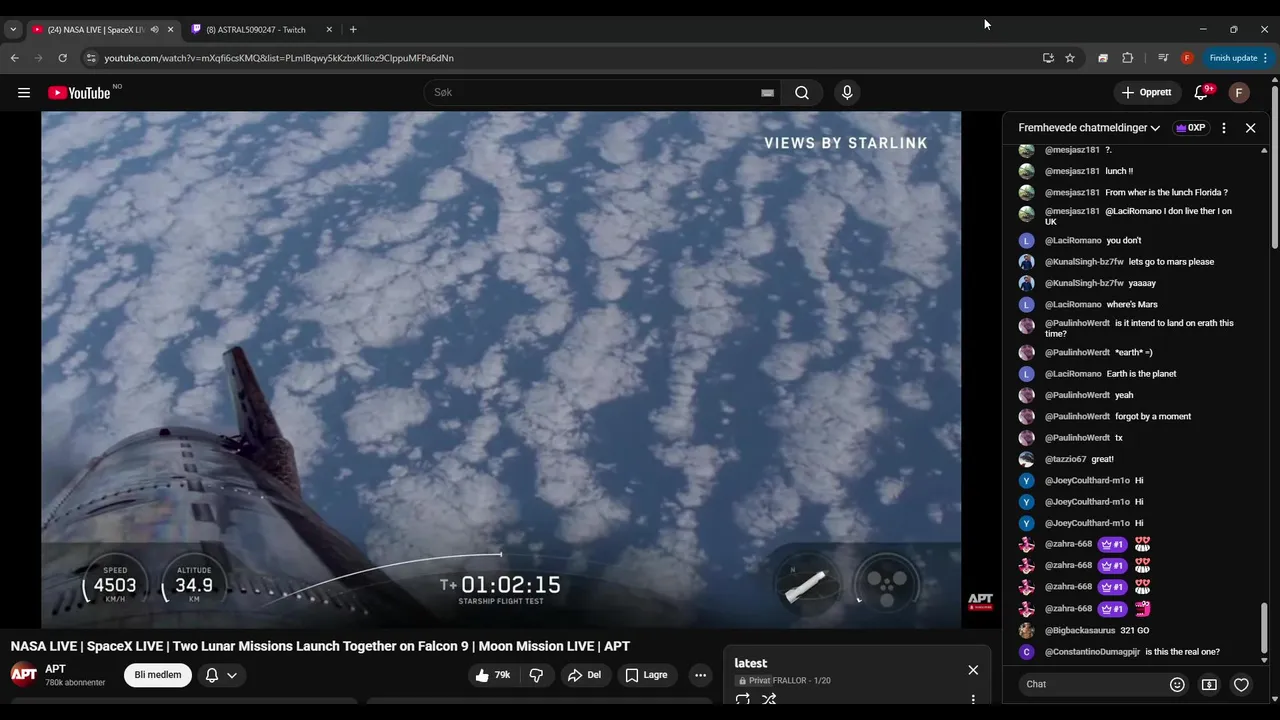Image resolution: width=1280 pixels, height=720 pixels.
Task: Share the video with Del button
Action: tap(585, 675)
